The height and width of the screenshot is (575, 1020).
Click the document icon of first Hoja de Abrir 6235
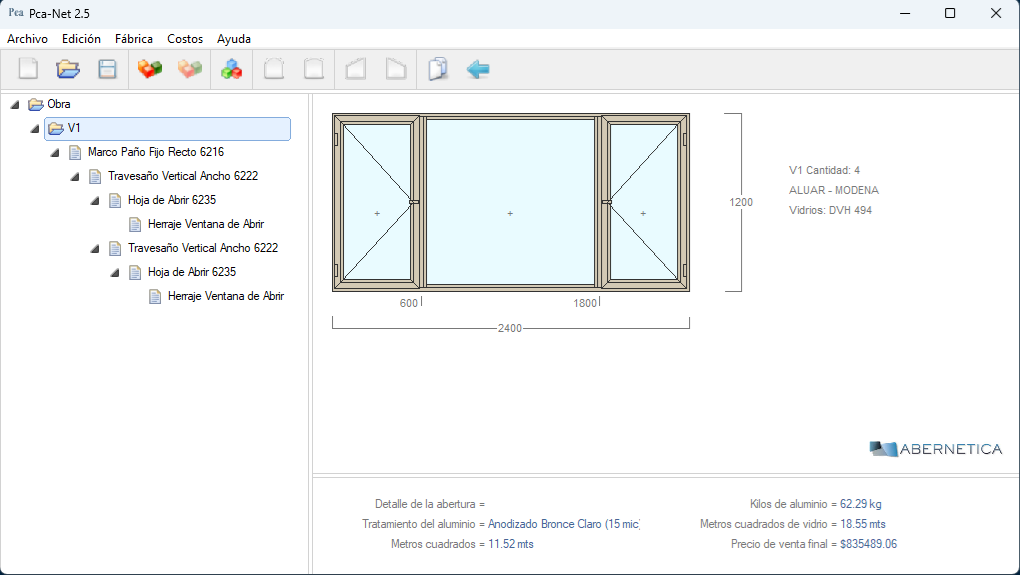(115, 200)
